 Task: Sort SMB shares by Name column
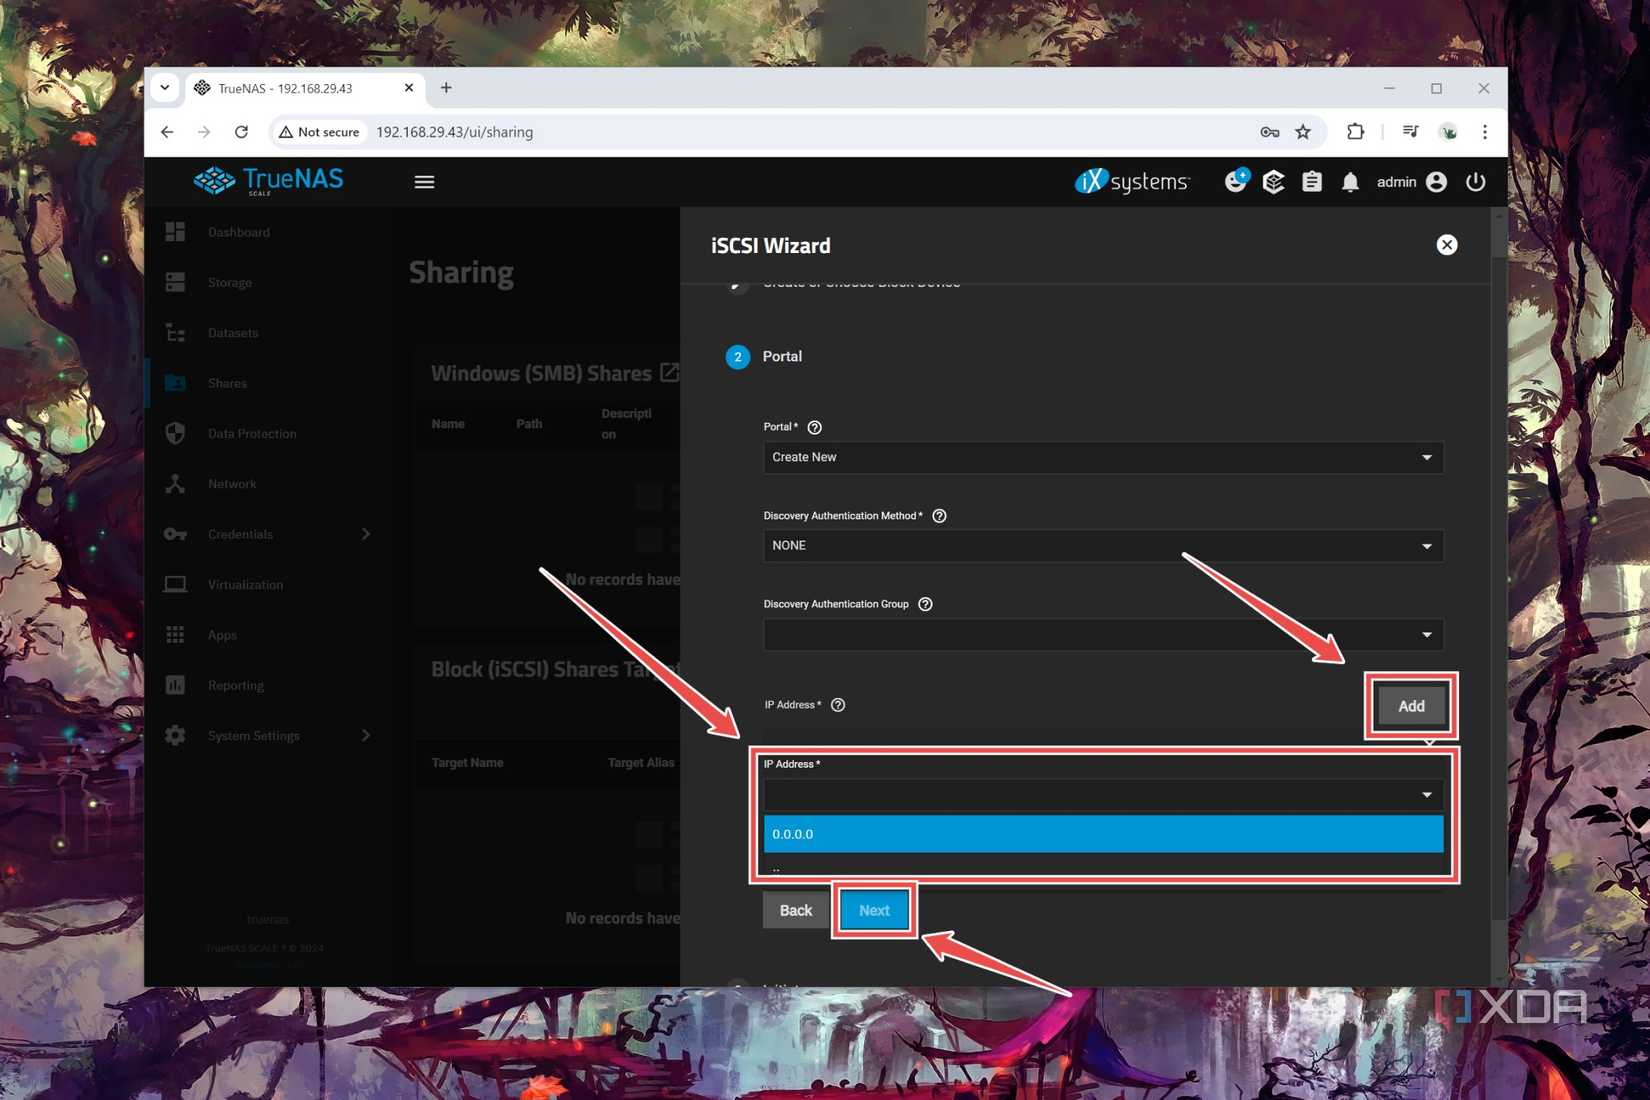448,424
